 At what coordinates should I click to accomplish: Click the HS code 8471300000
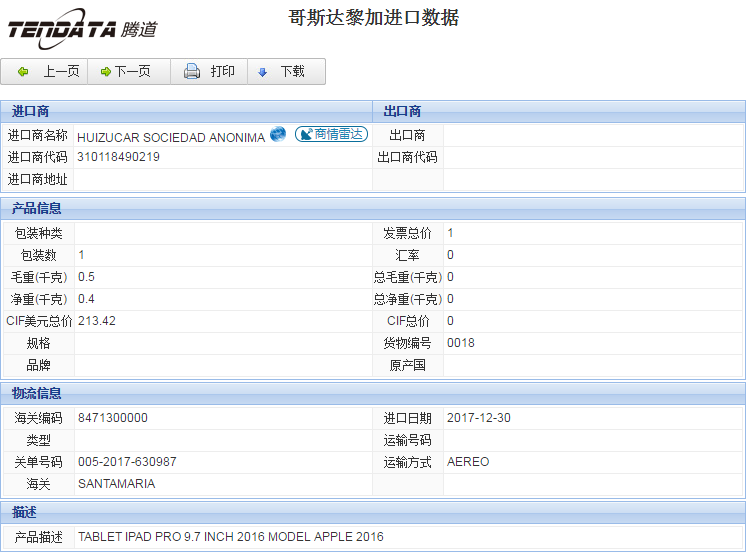(x=112, y=418)
